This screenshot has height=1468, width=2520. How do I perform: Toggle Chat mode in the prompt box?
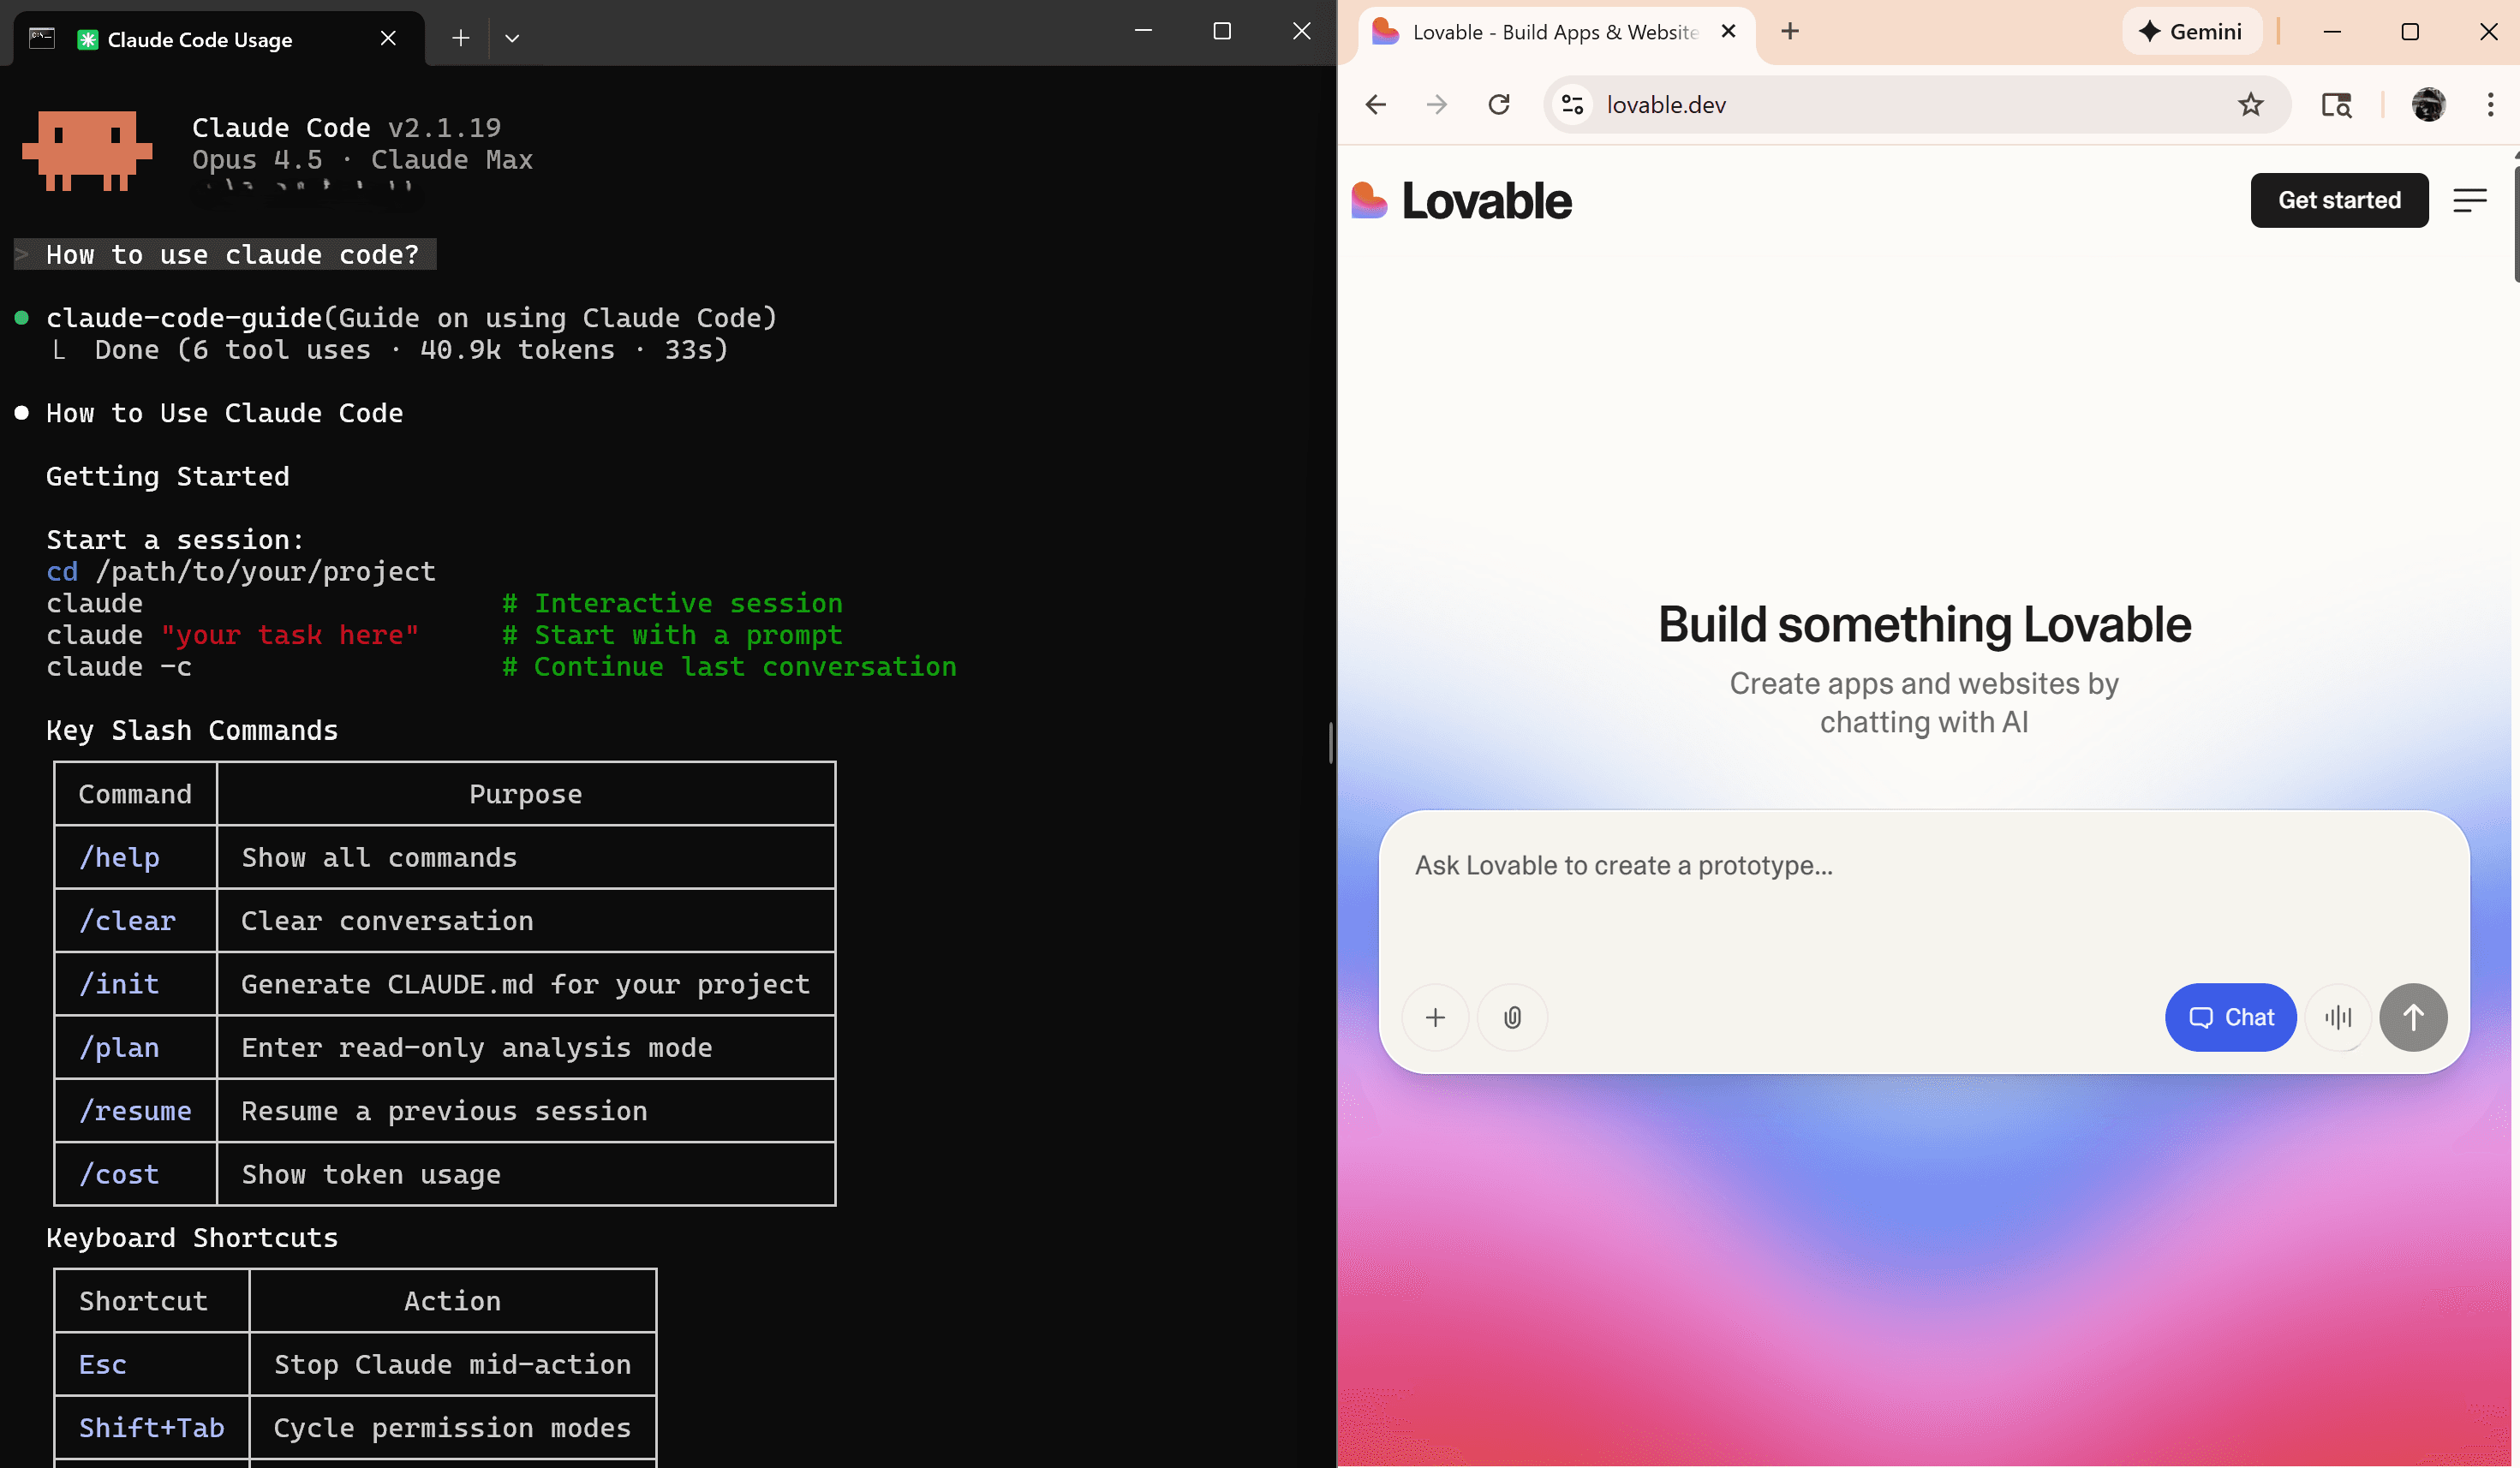[2231, 1017]
